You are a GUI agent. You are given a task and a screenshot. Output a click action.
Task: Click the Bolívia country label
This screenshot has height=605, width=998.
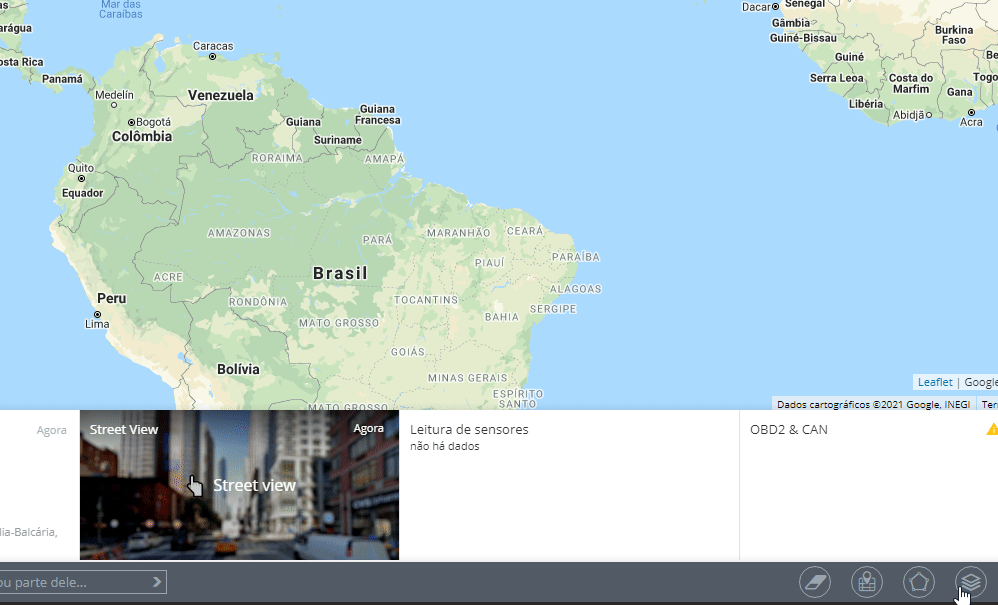pyautogui.click(x=238, y=370)
